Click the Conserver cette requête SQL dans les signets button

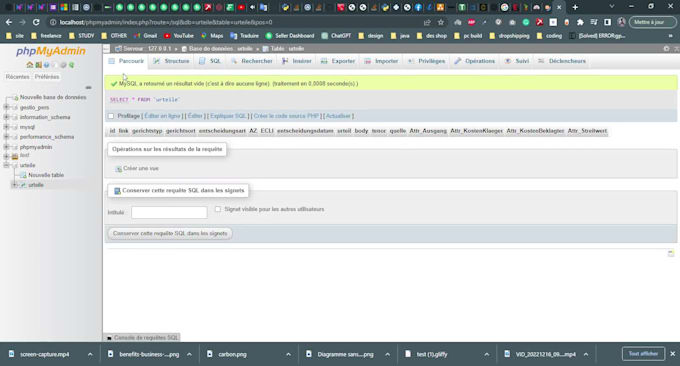tap(170, 233)
